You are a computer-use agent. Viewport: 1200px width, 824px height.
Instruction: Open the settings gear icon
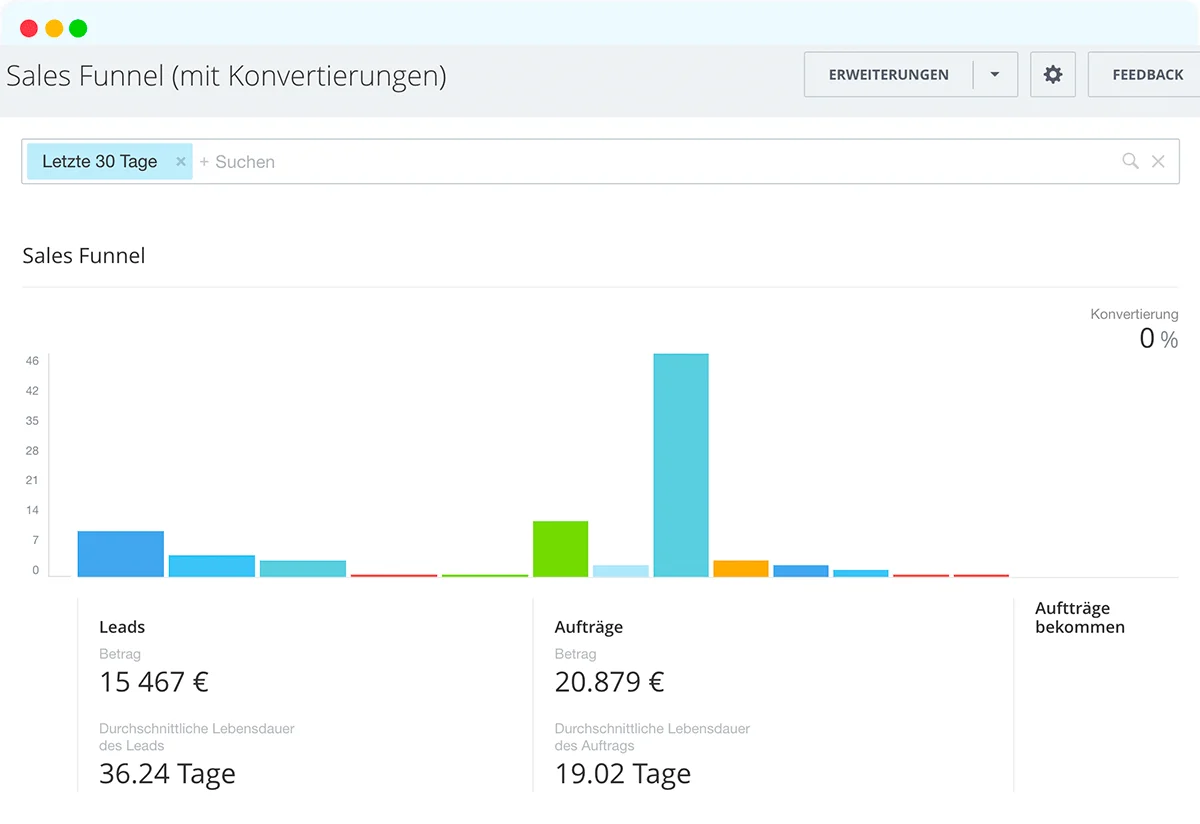click(x=1053, y=75)
